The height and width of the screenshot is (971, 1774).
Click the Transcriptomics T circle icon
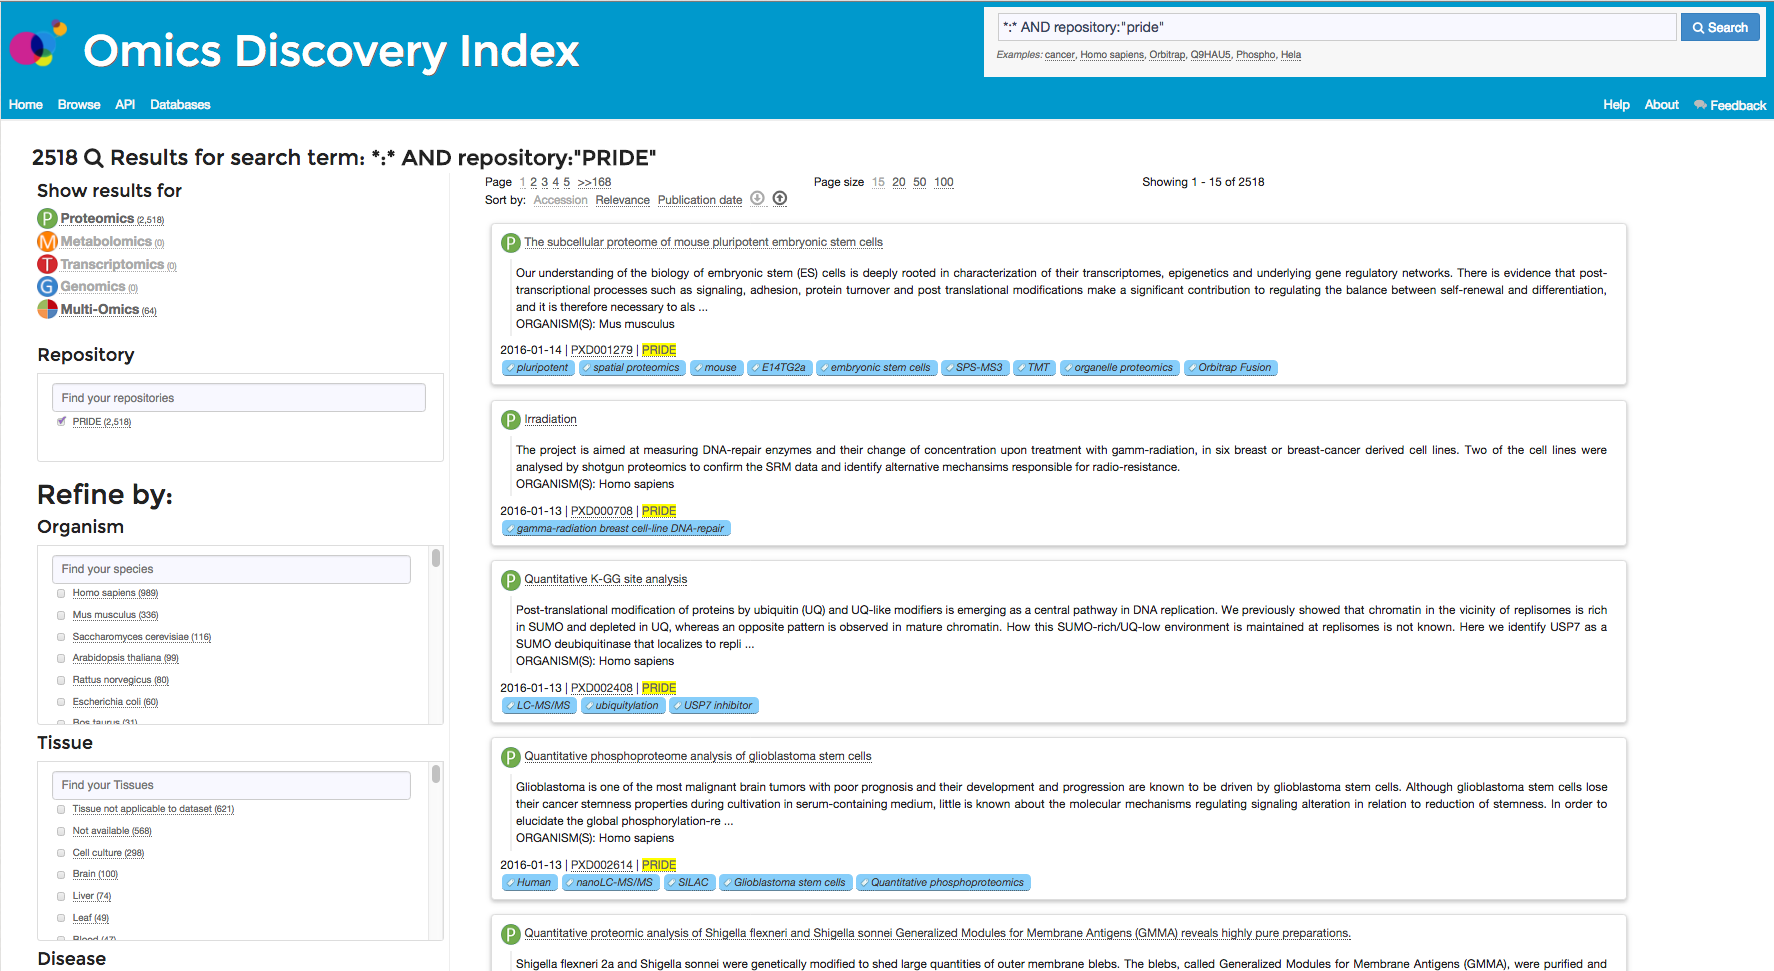tap(47, 264)
